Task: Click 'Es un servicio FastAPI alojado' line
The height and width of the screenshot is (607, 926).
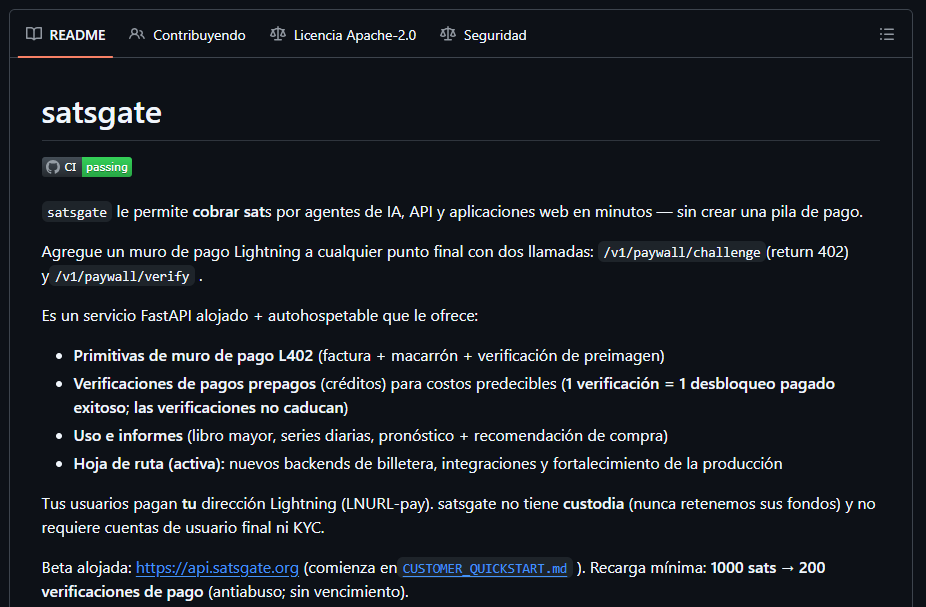Action: [260, 316]
